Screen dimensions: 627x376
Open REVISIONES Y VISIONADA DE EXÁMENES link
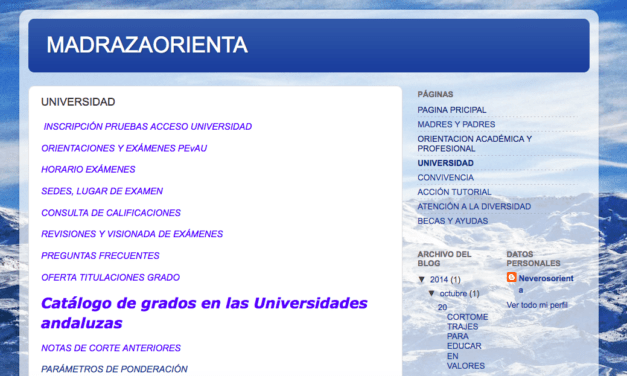(132, 234)
